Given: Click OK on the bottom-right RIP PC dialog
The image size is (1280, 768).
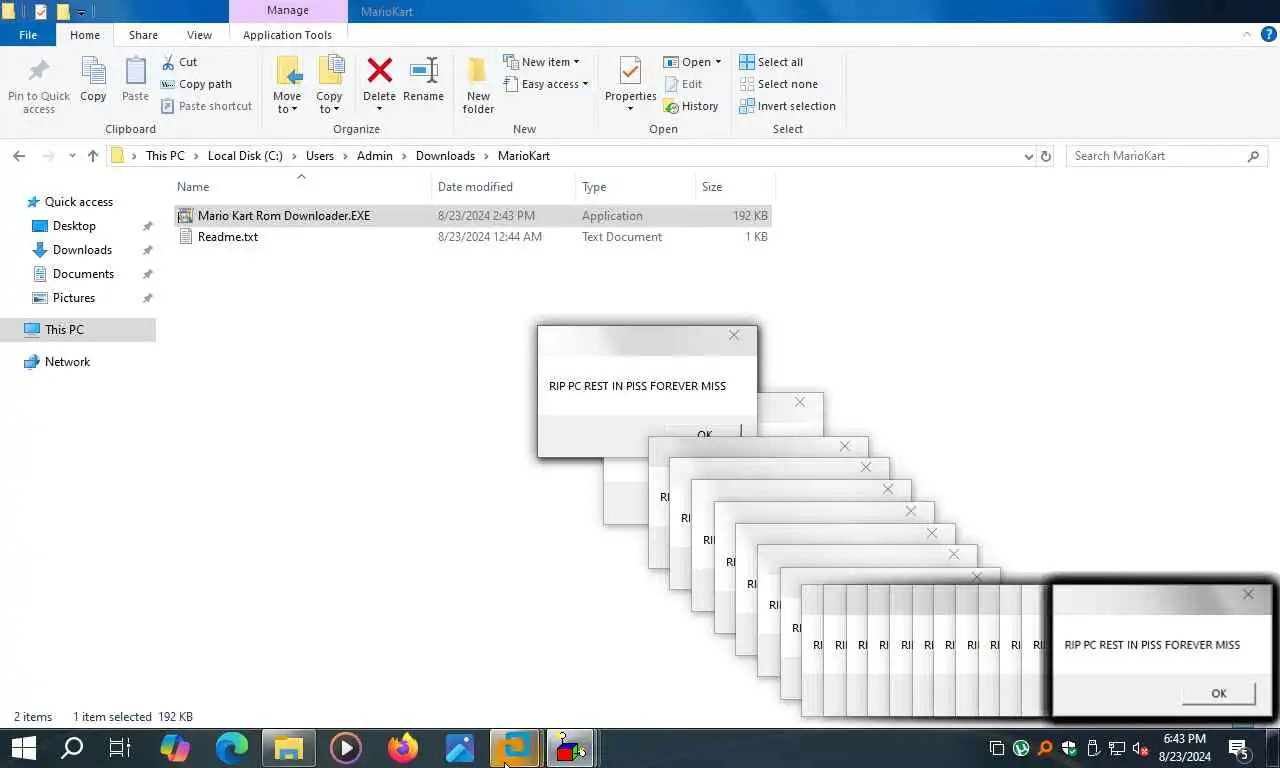Looking at the screenshot, I should [x=1218, y=693].
